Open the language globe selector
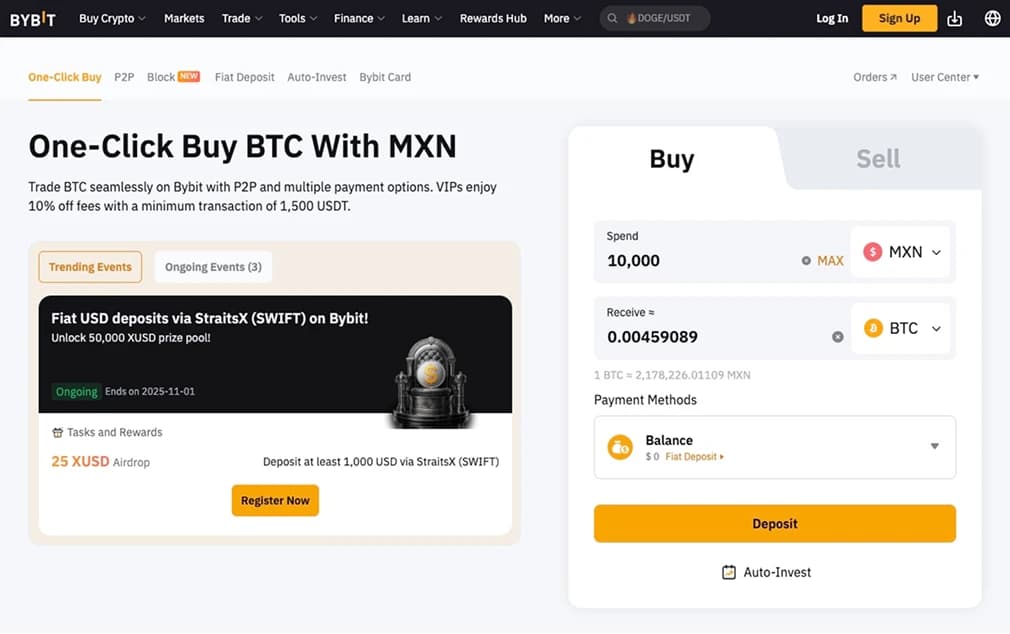 point(990,17)
